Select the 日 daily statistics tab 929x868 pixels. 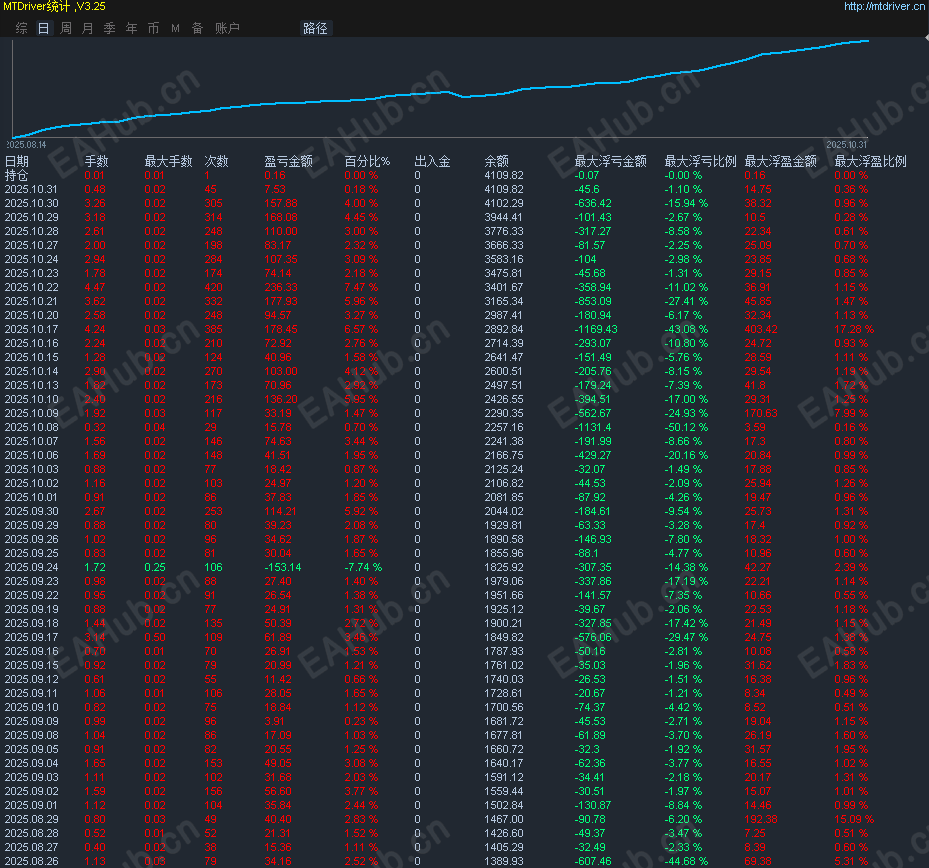pyautogui.click(x=43, y=28)
